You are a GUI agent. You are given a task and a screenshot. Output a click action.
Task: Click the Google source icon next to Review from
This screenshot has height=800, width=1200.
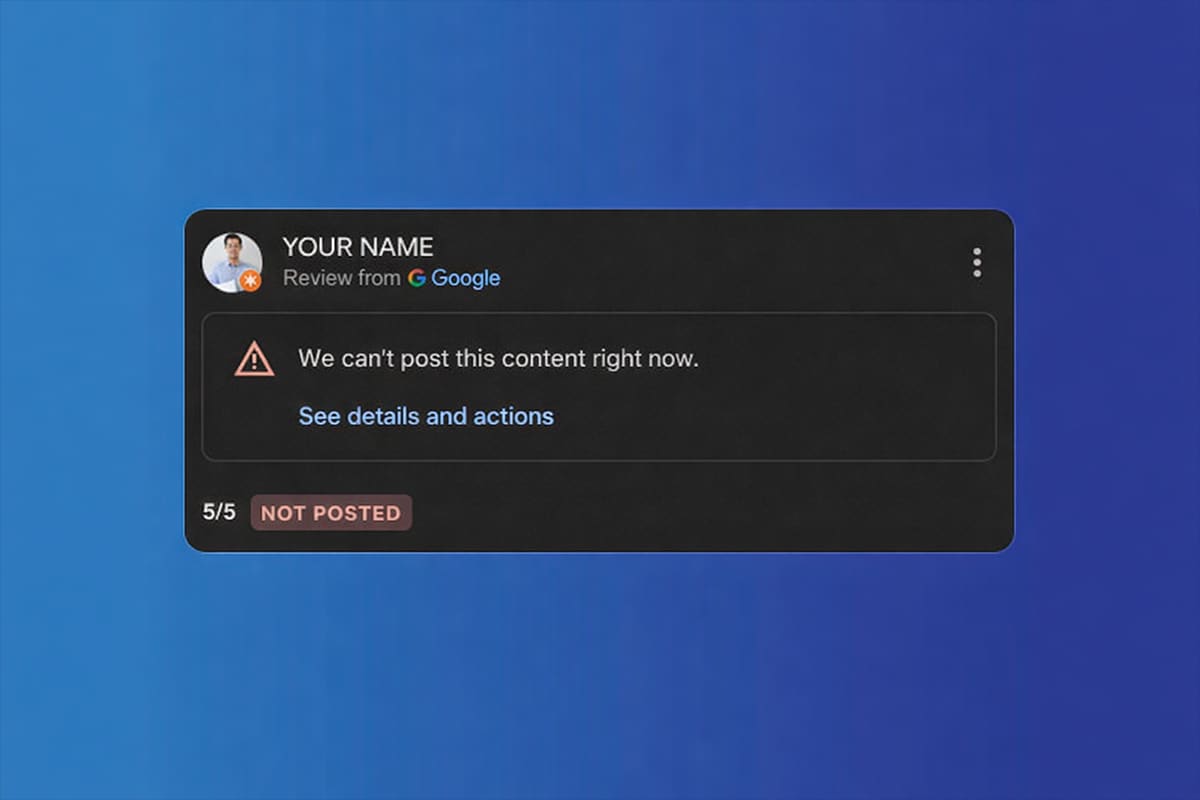pyautogui.click(x=419, y=278)
